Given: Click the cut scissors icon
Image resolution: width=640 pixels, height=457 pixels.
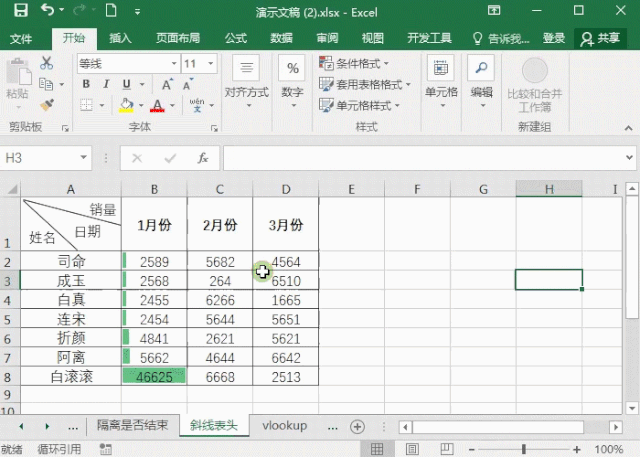Looking at the screenshot, I should click(x=47, y=63).
